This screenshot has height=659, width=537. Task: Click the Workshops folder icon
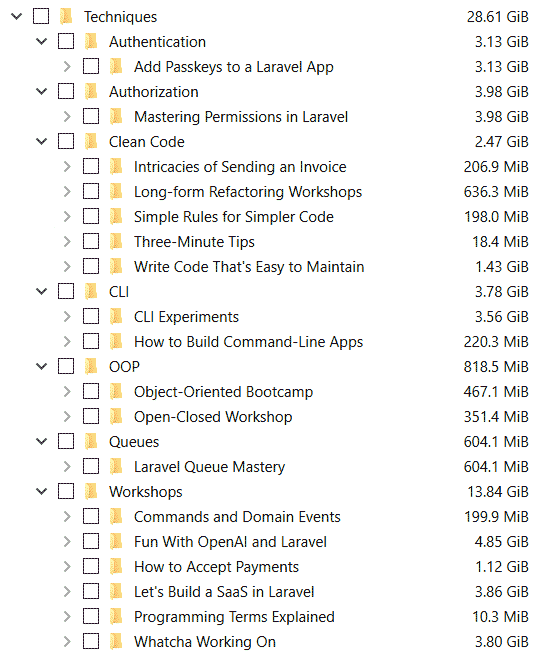pos(91,492)
